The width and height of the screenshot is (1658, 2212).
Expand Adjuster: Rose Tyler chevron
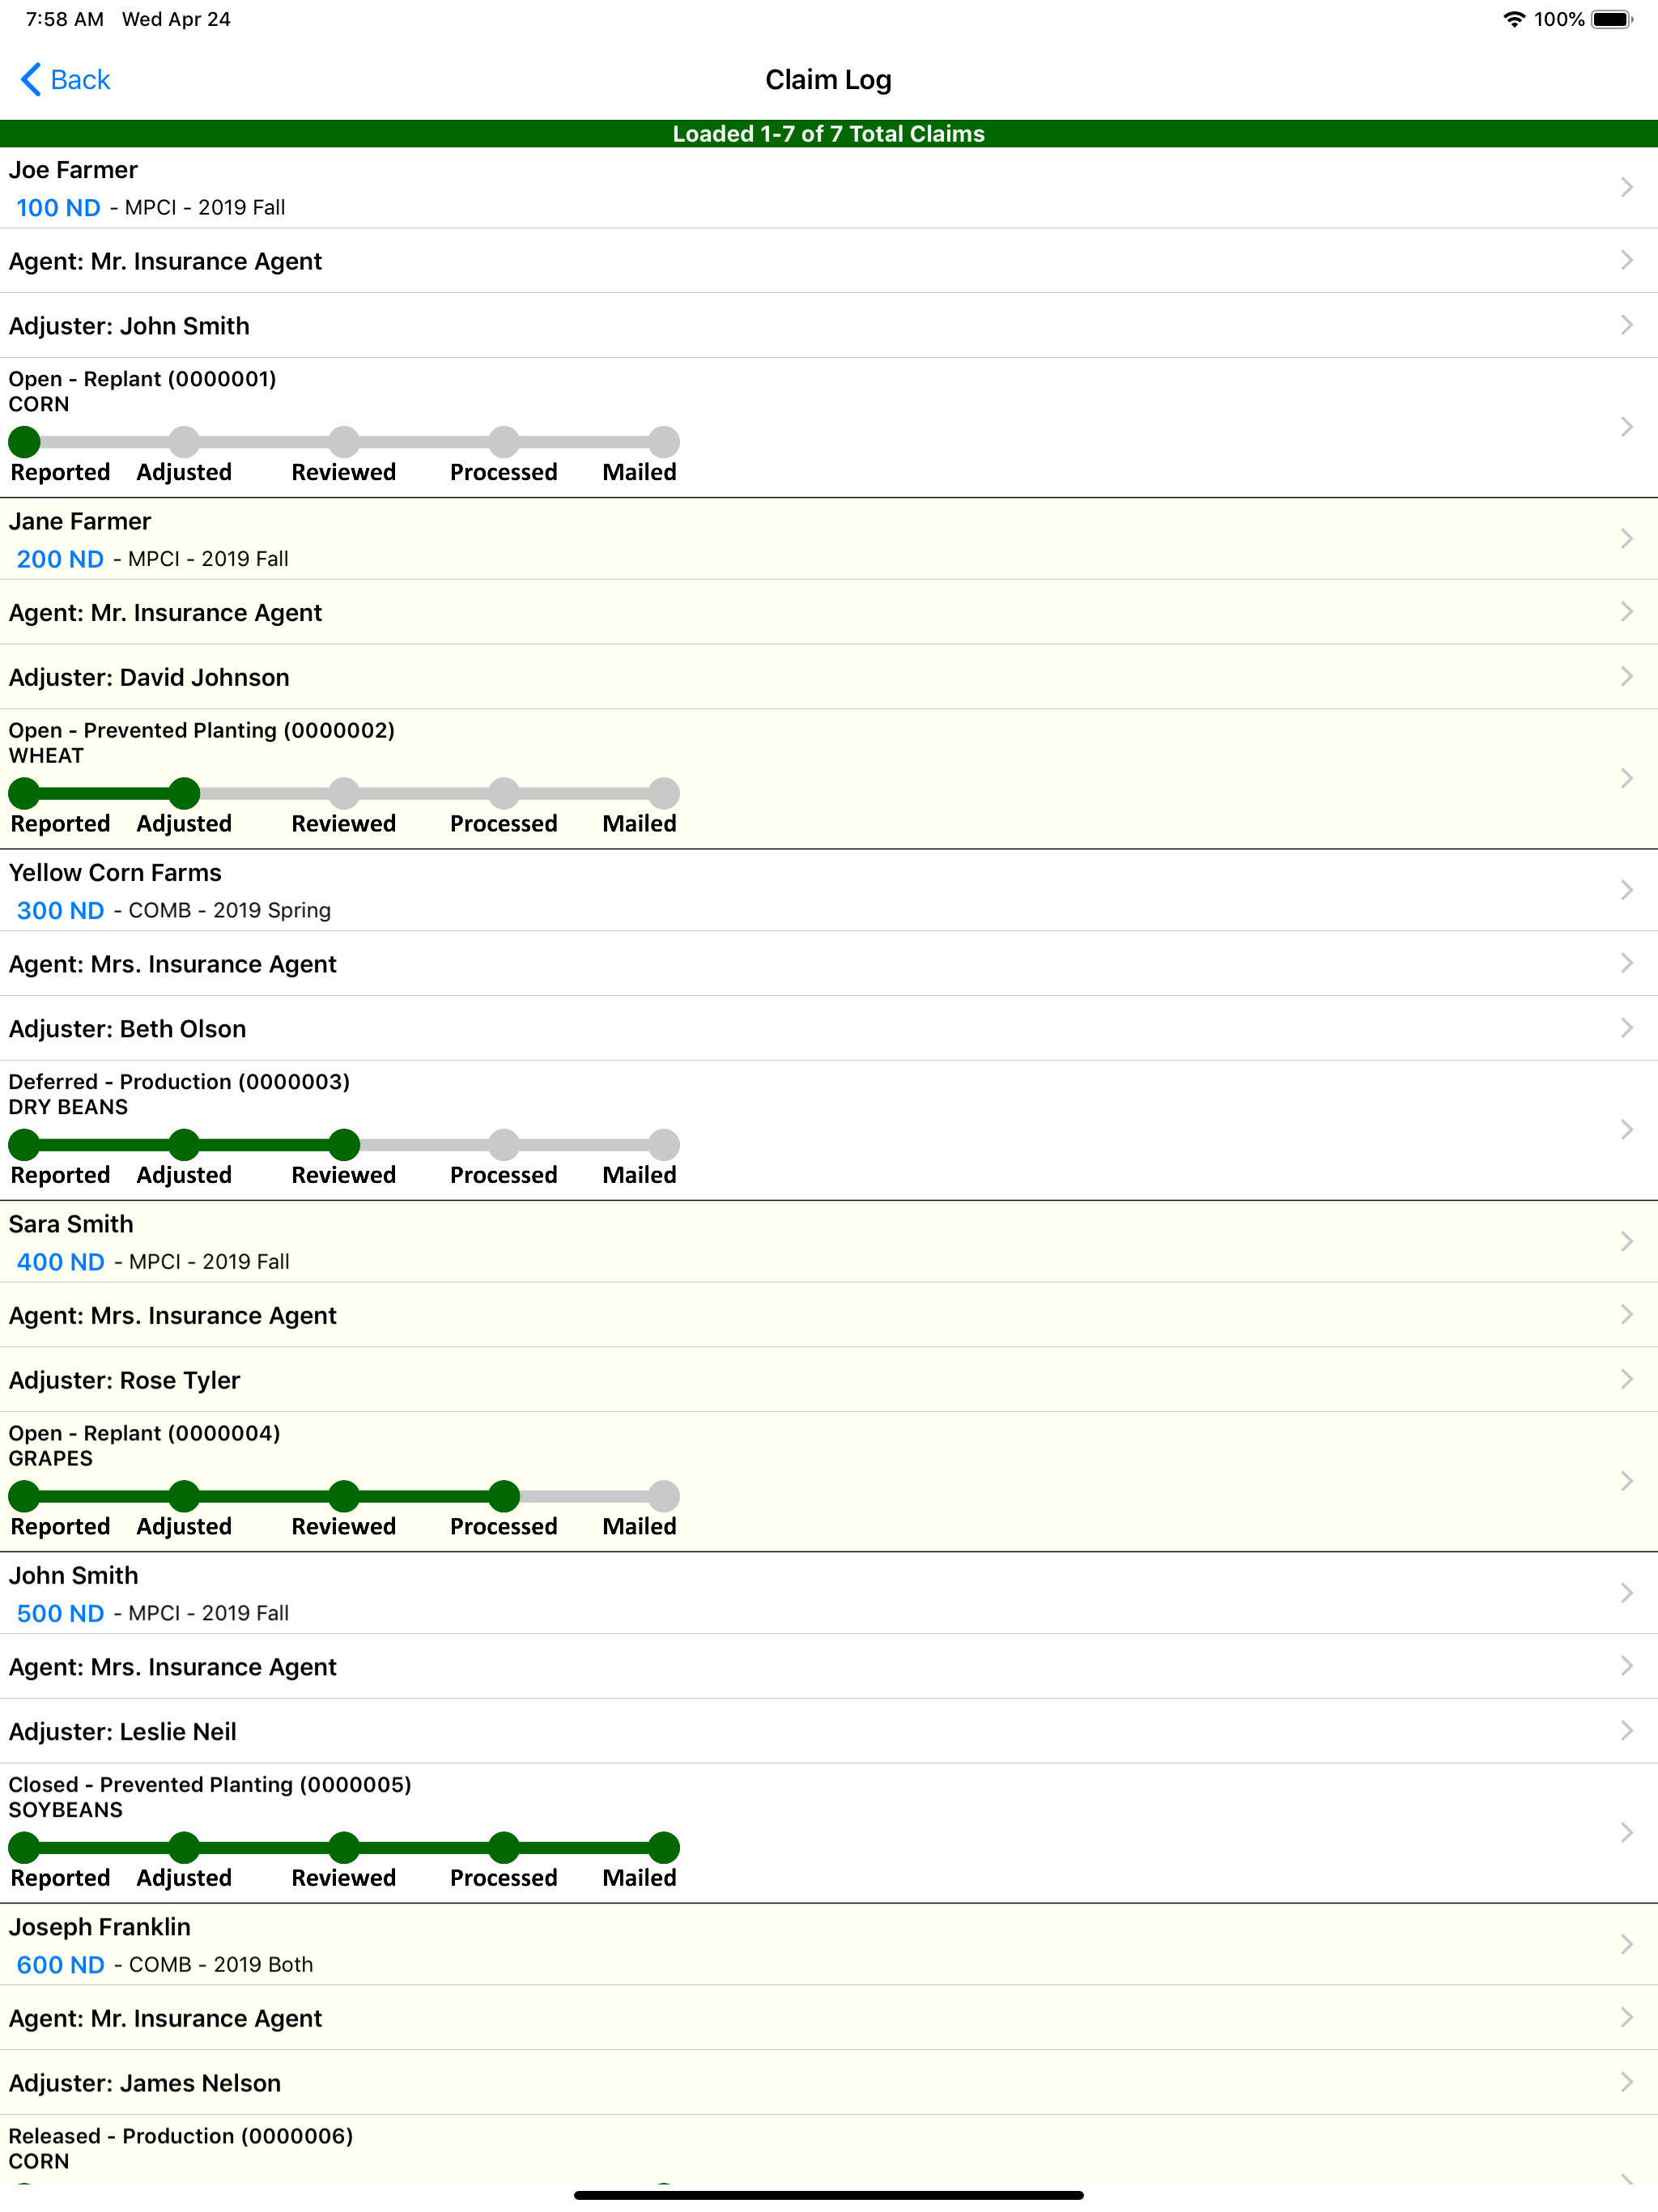click(1626, 1379)
